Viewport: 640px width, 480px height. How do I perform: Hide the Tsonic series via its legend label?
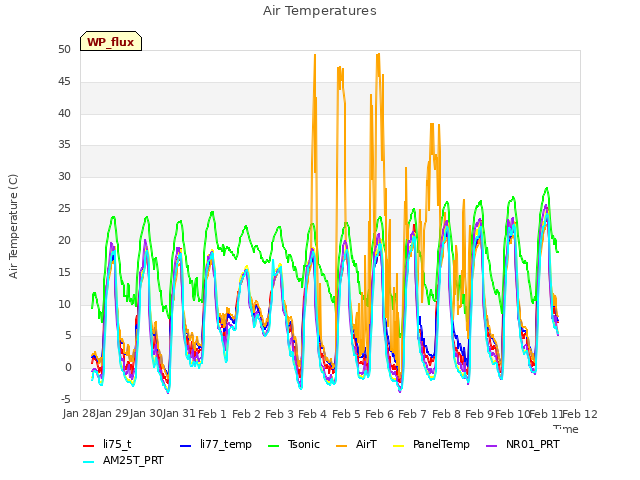click(303, 444)
